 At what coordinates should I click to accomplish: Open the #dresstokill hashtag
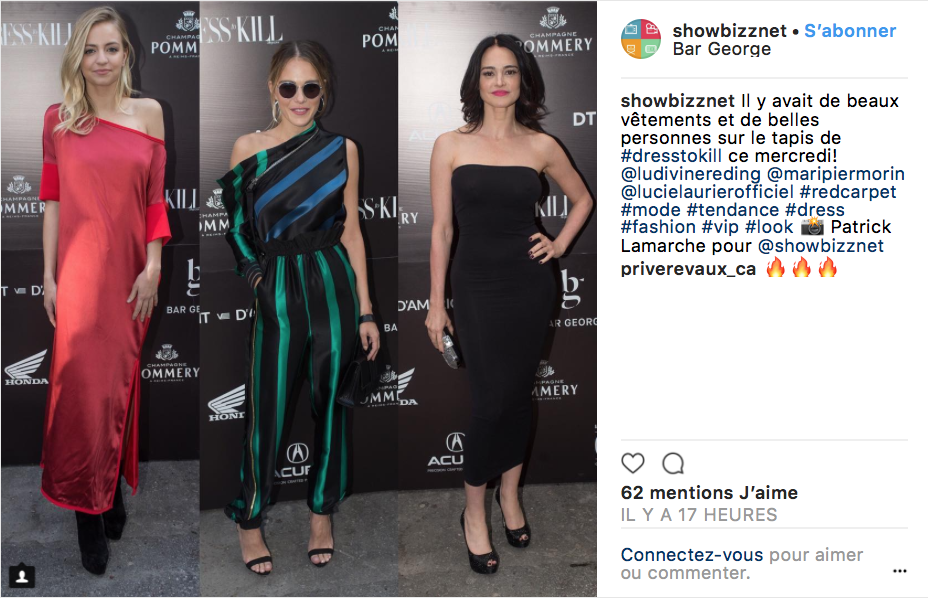click(x=671, y=156)
